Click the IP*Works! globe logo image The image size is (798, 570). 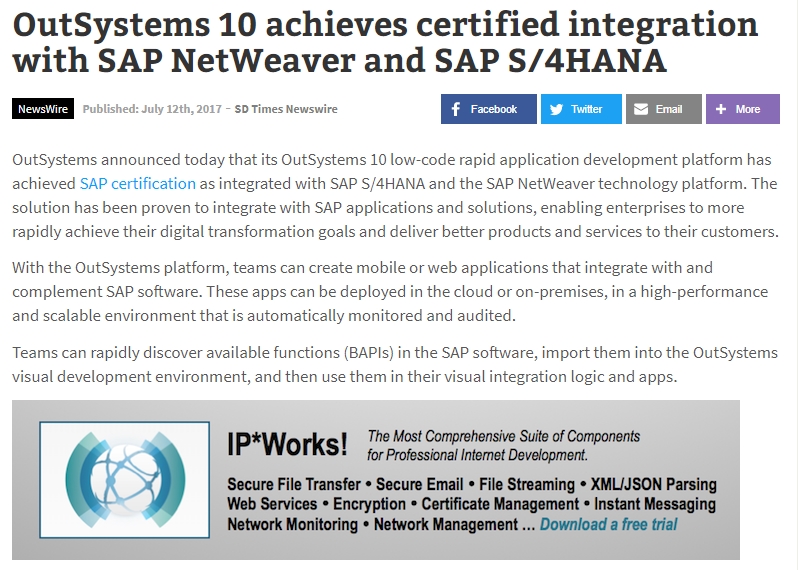click(x=125, y=479)
